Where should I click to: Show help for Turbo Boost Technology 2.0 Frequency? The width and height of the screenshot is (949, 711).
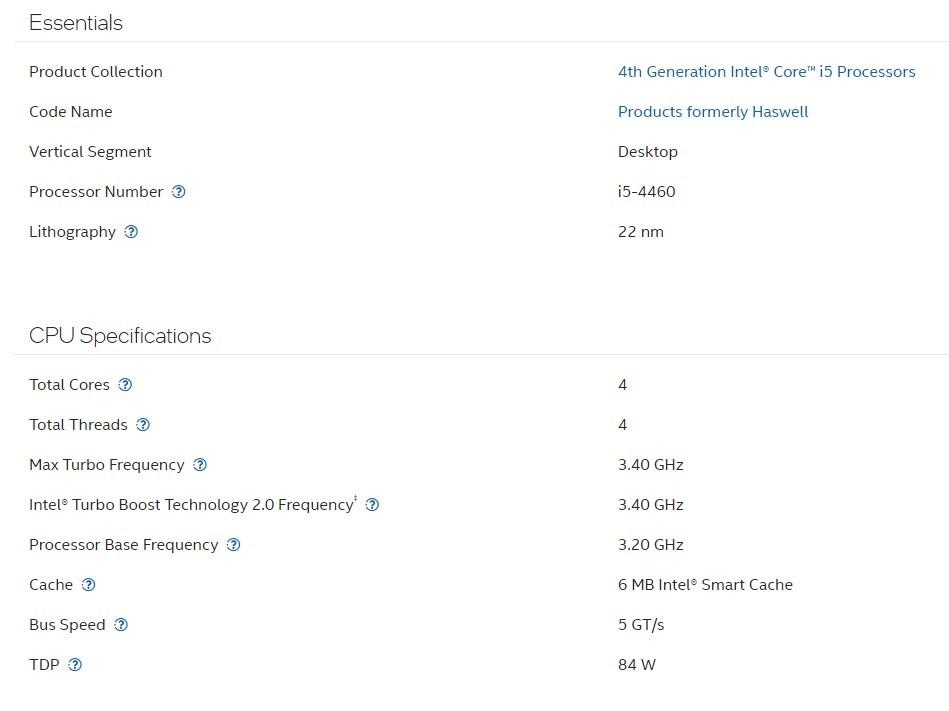(372, 505)
